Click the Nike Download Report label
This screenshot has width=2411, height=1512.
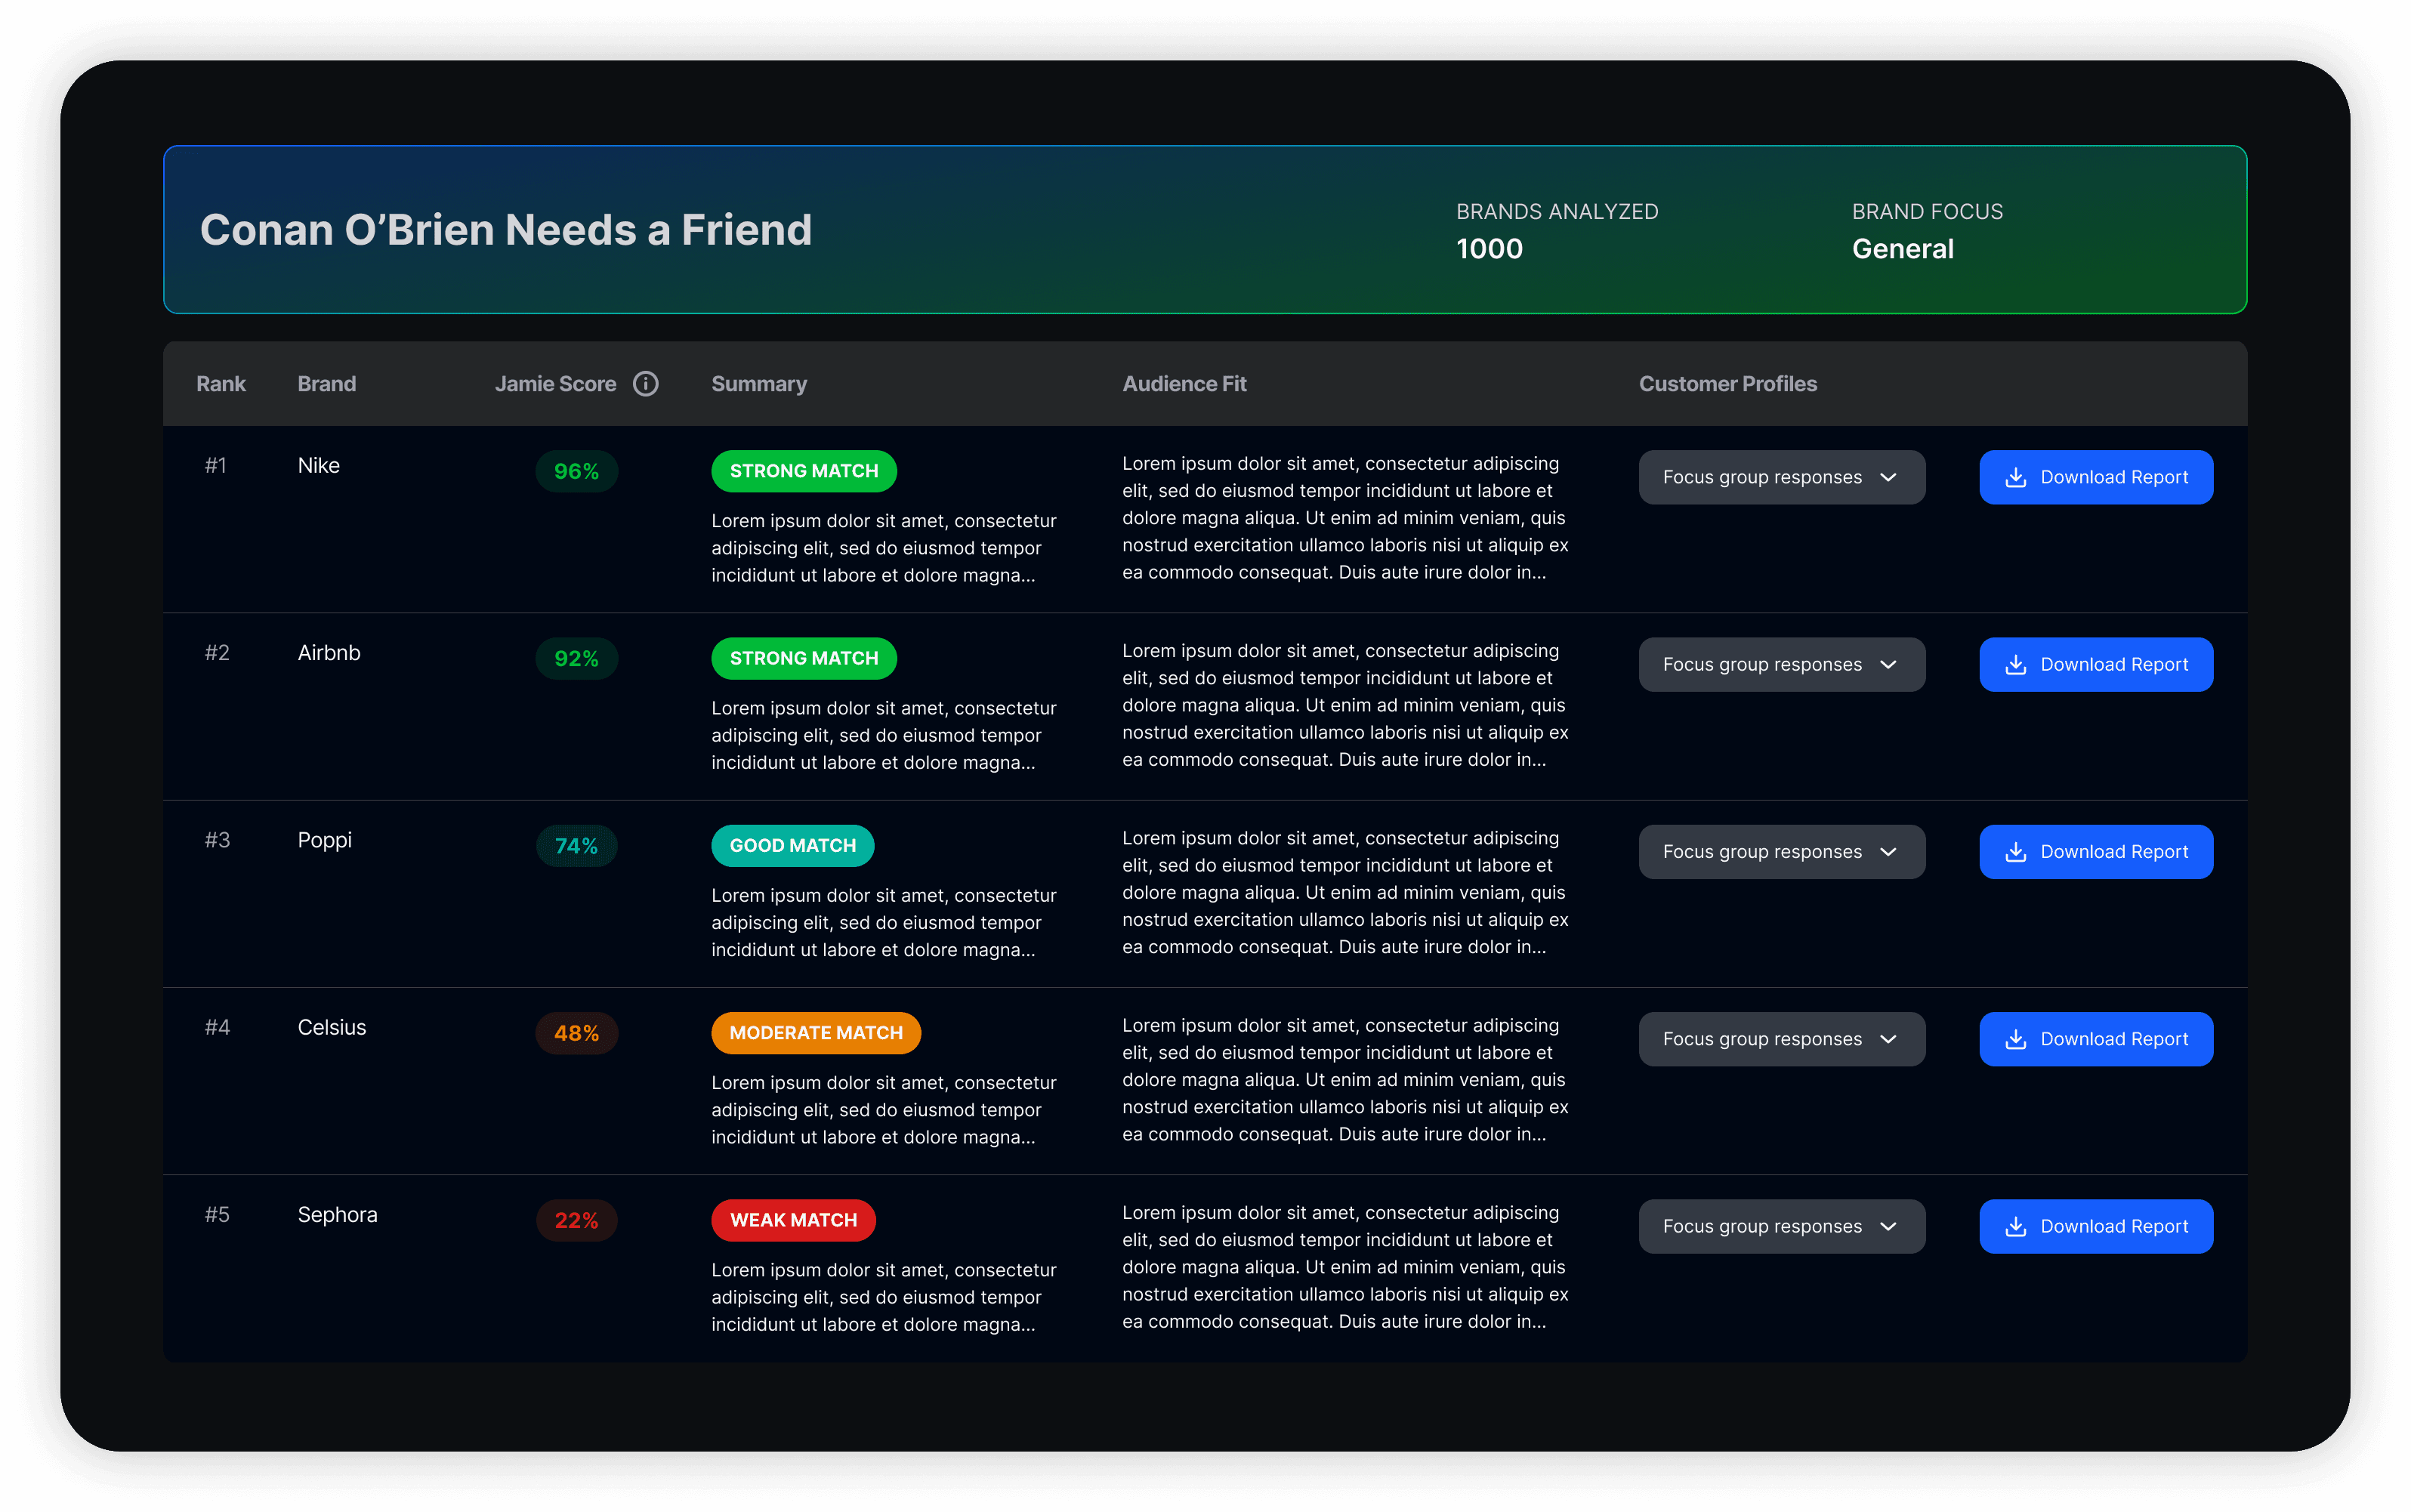(x=2114, y=477)
